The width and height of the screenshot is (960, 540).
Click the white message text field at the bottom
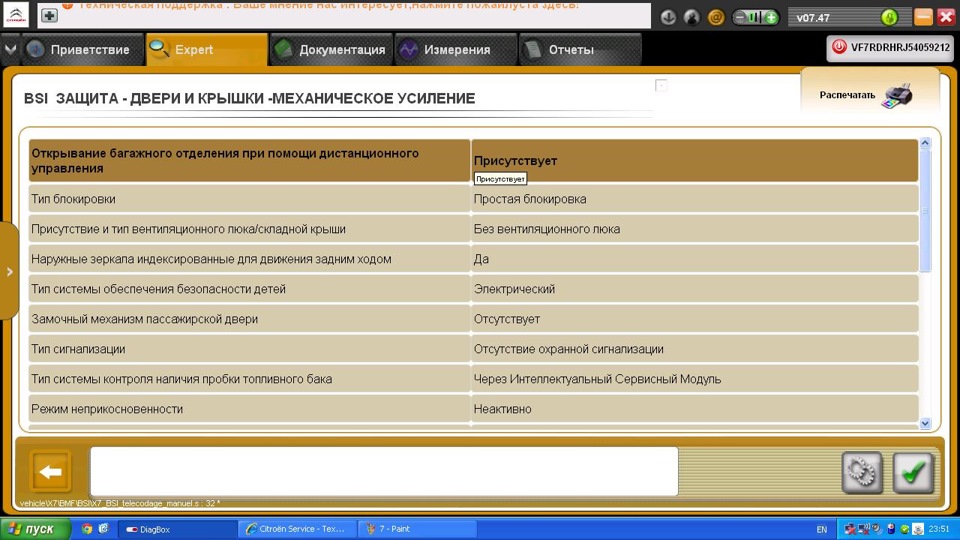click(384, 471)
